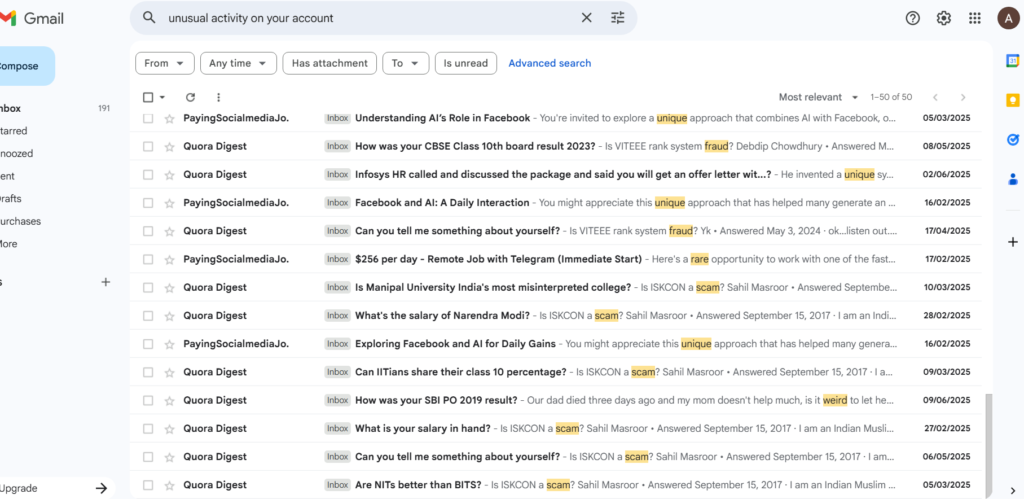
Task: Star the Understanding AI's Role in Facebook email
Action: point(170,118)
